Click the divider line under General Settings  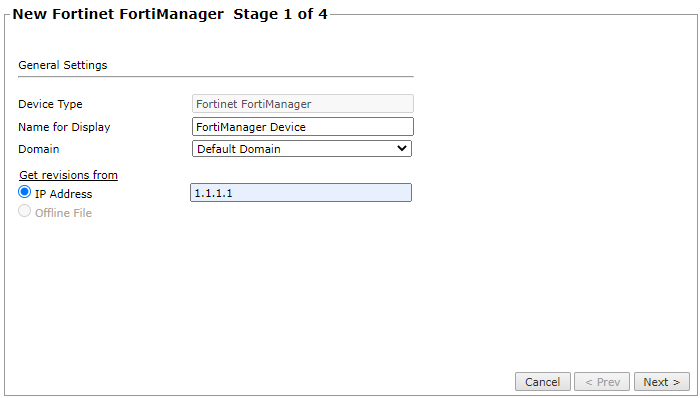(x=216, y=76)
